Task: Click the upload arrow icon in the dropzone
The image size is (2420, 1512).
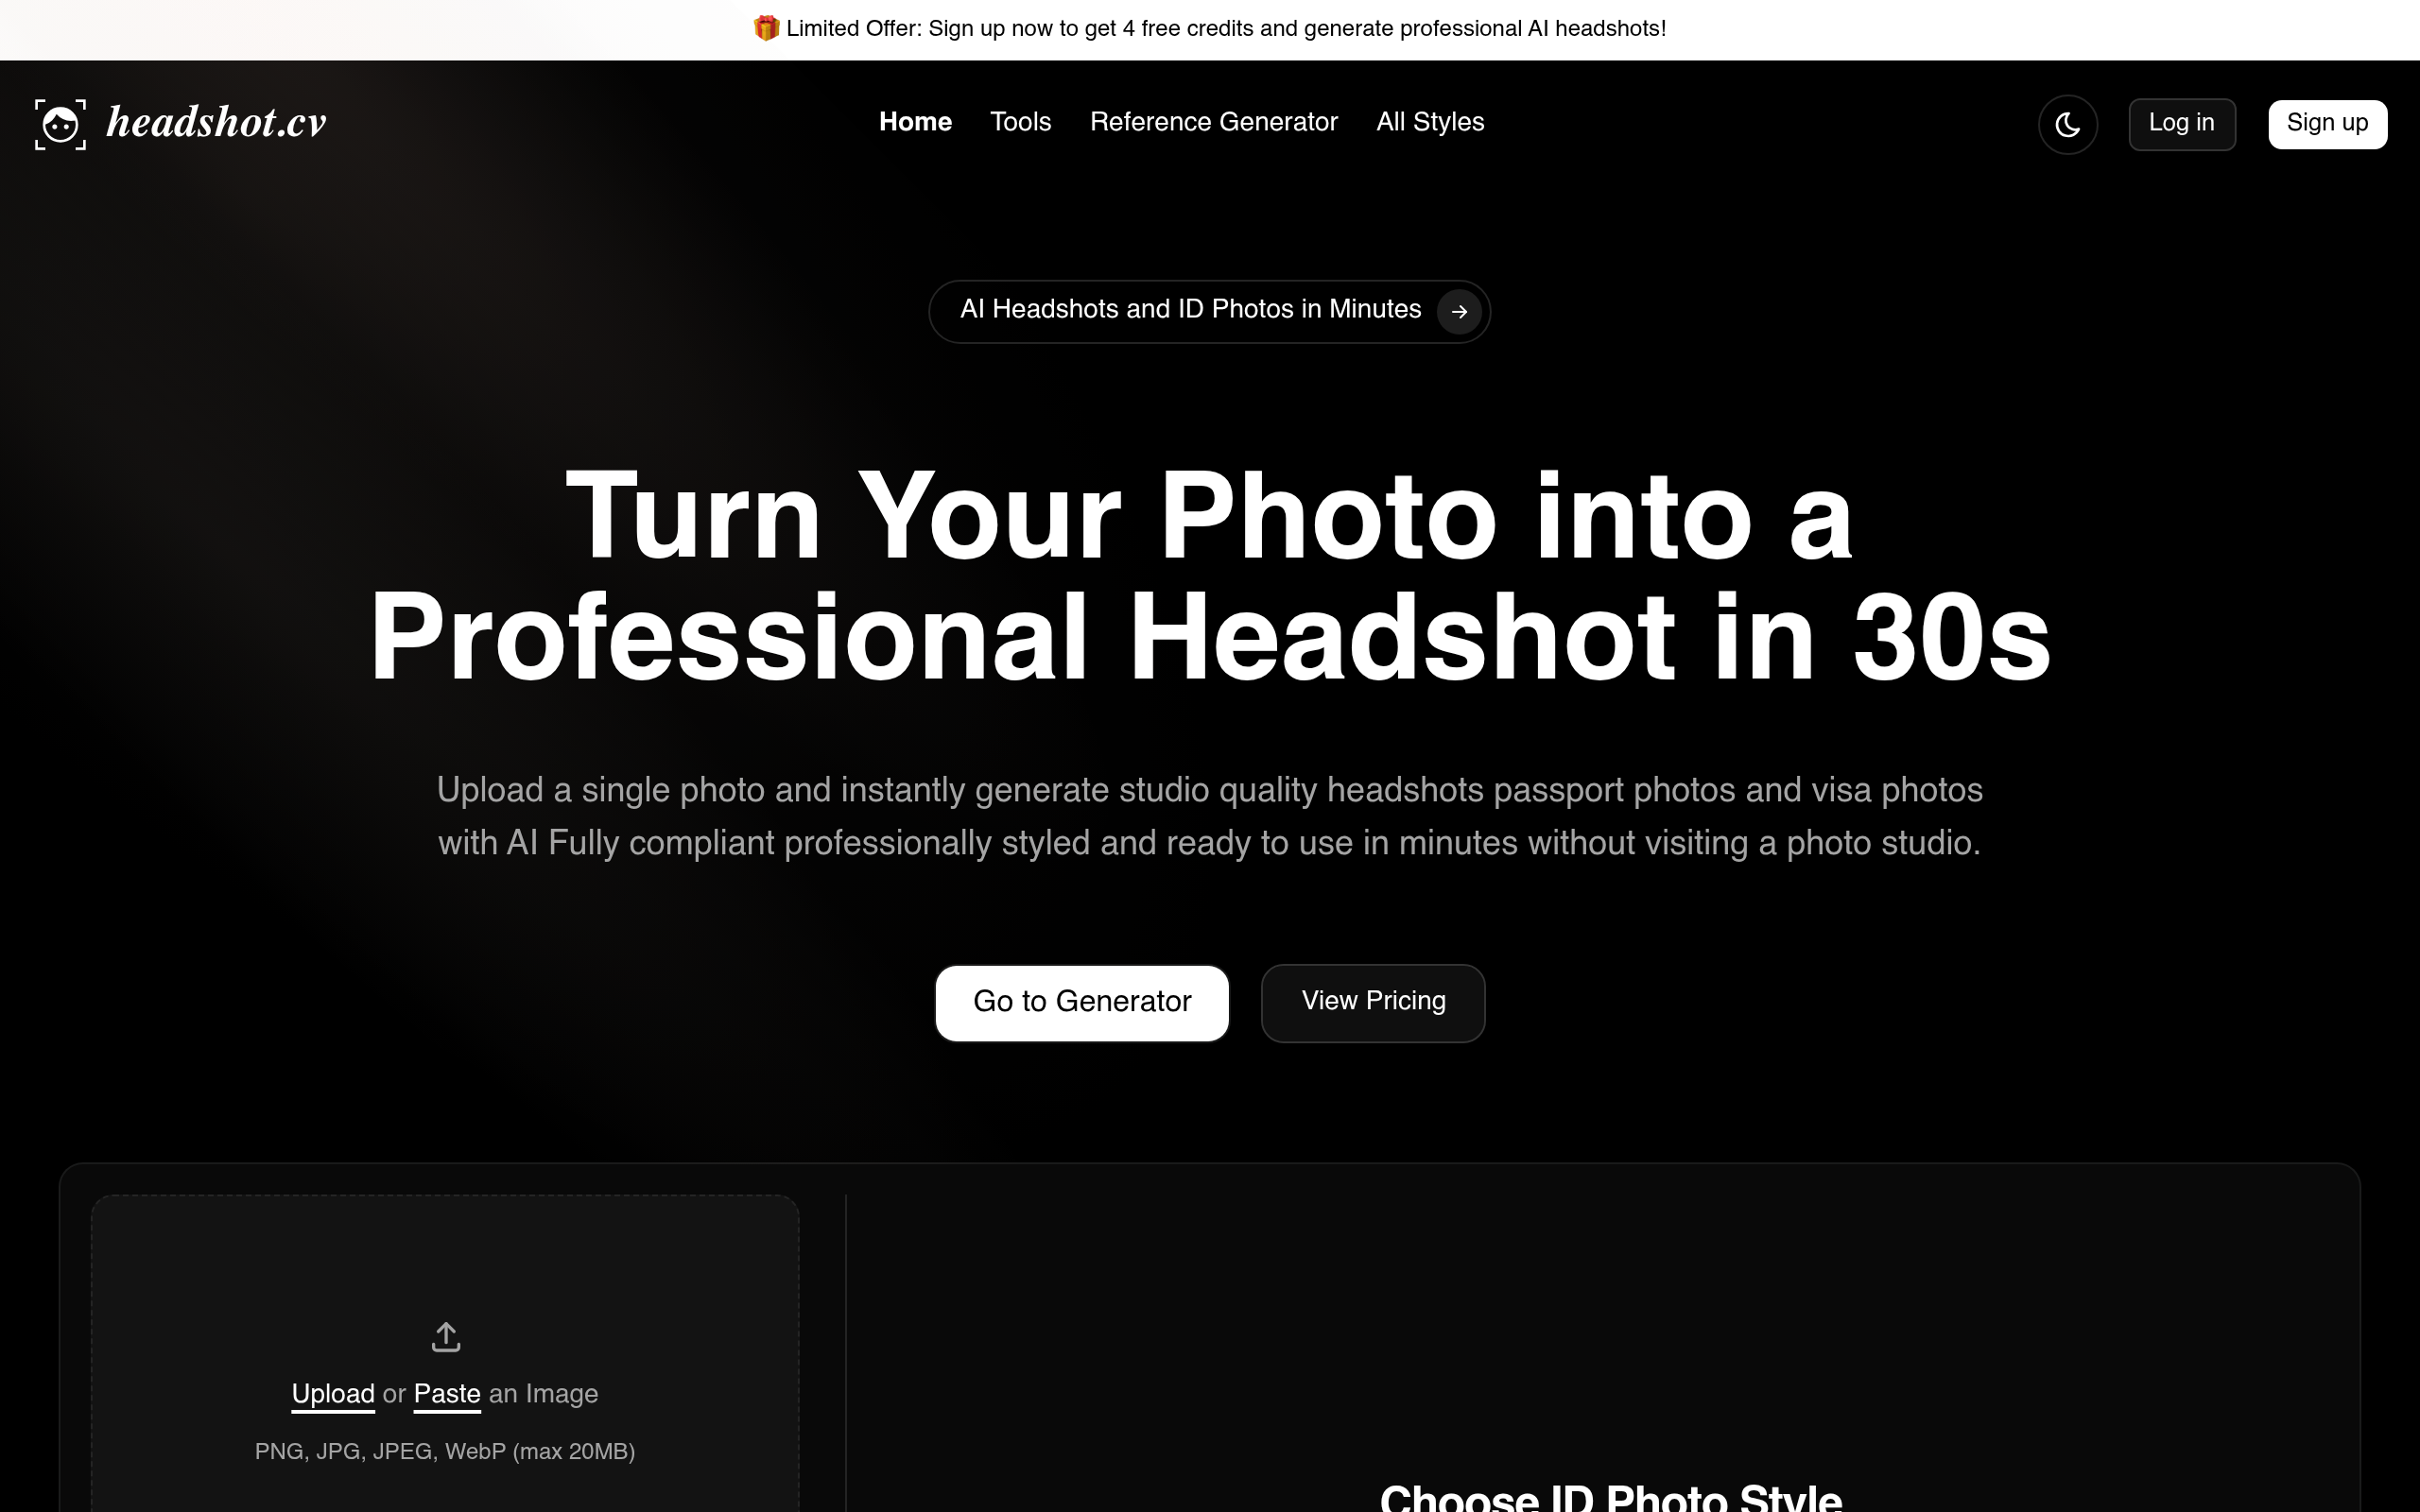Action: pyautogui.click(x=446, y=1337)
